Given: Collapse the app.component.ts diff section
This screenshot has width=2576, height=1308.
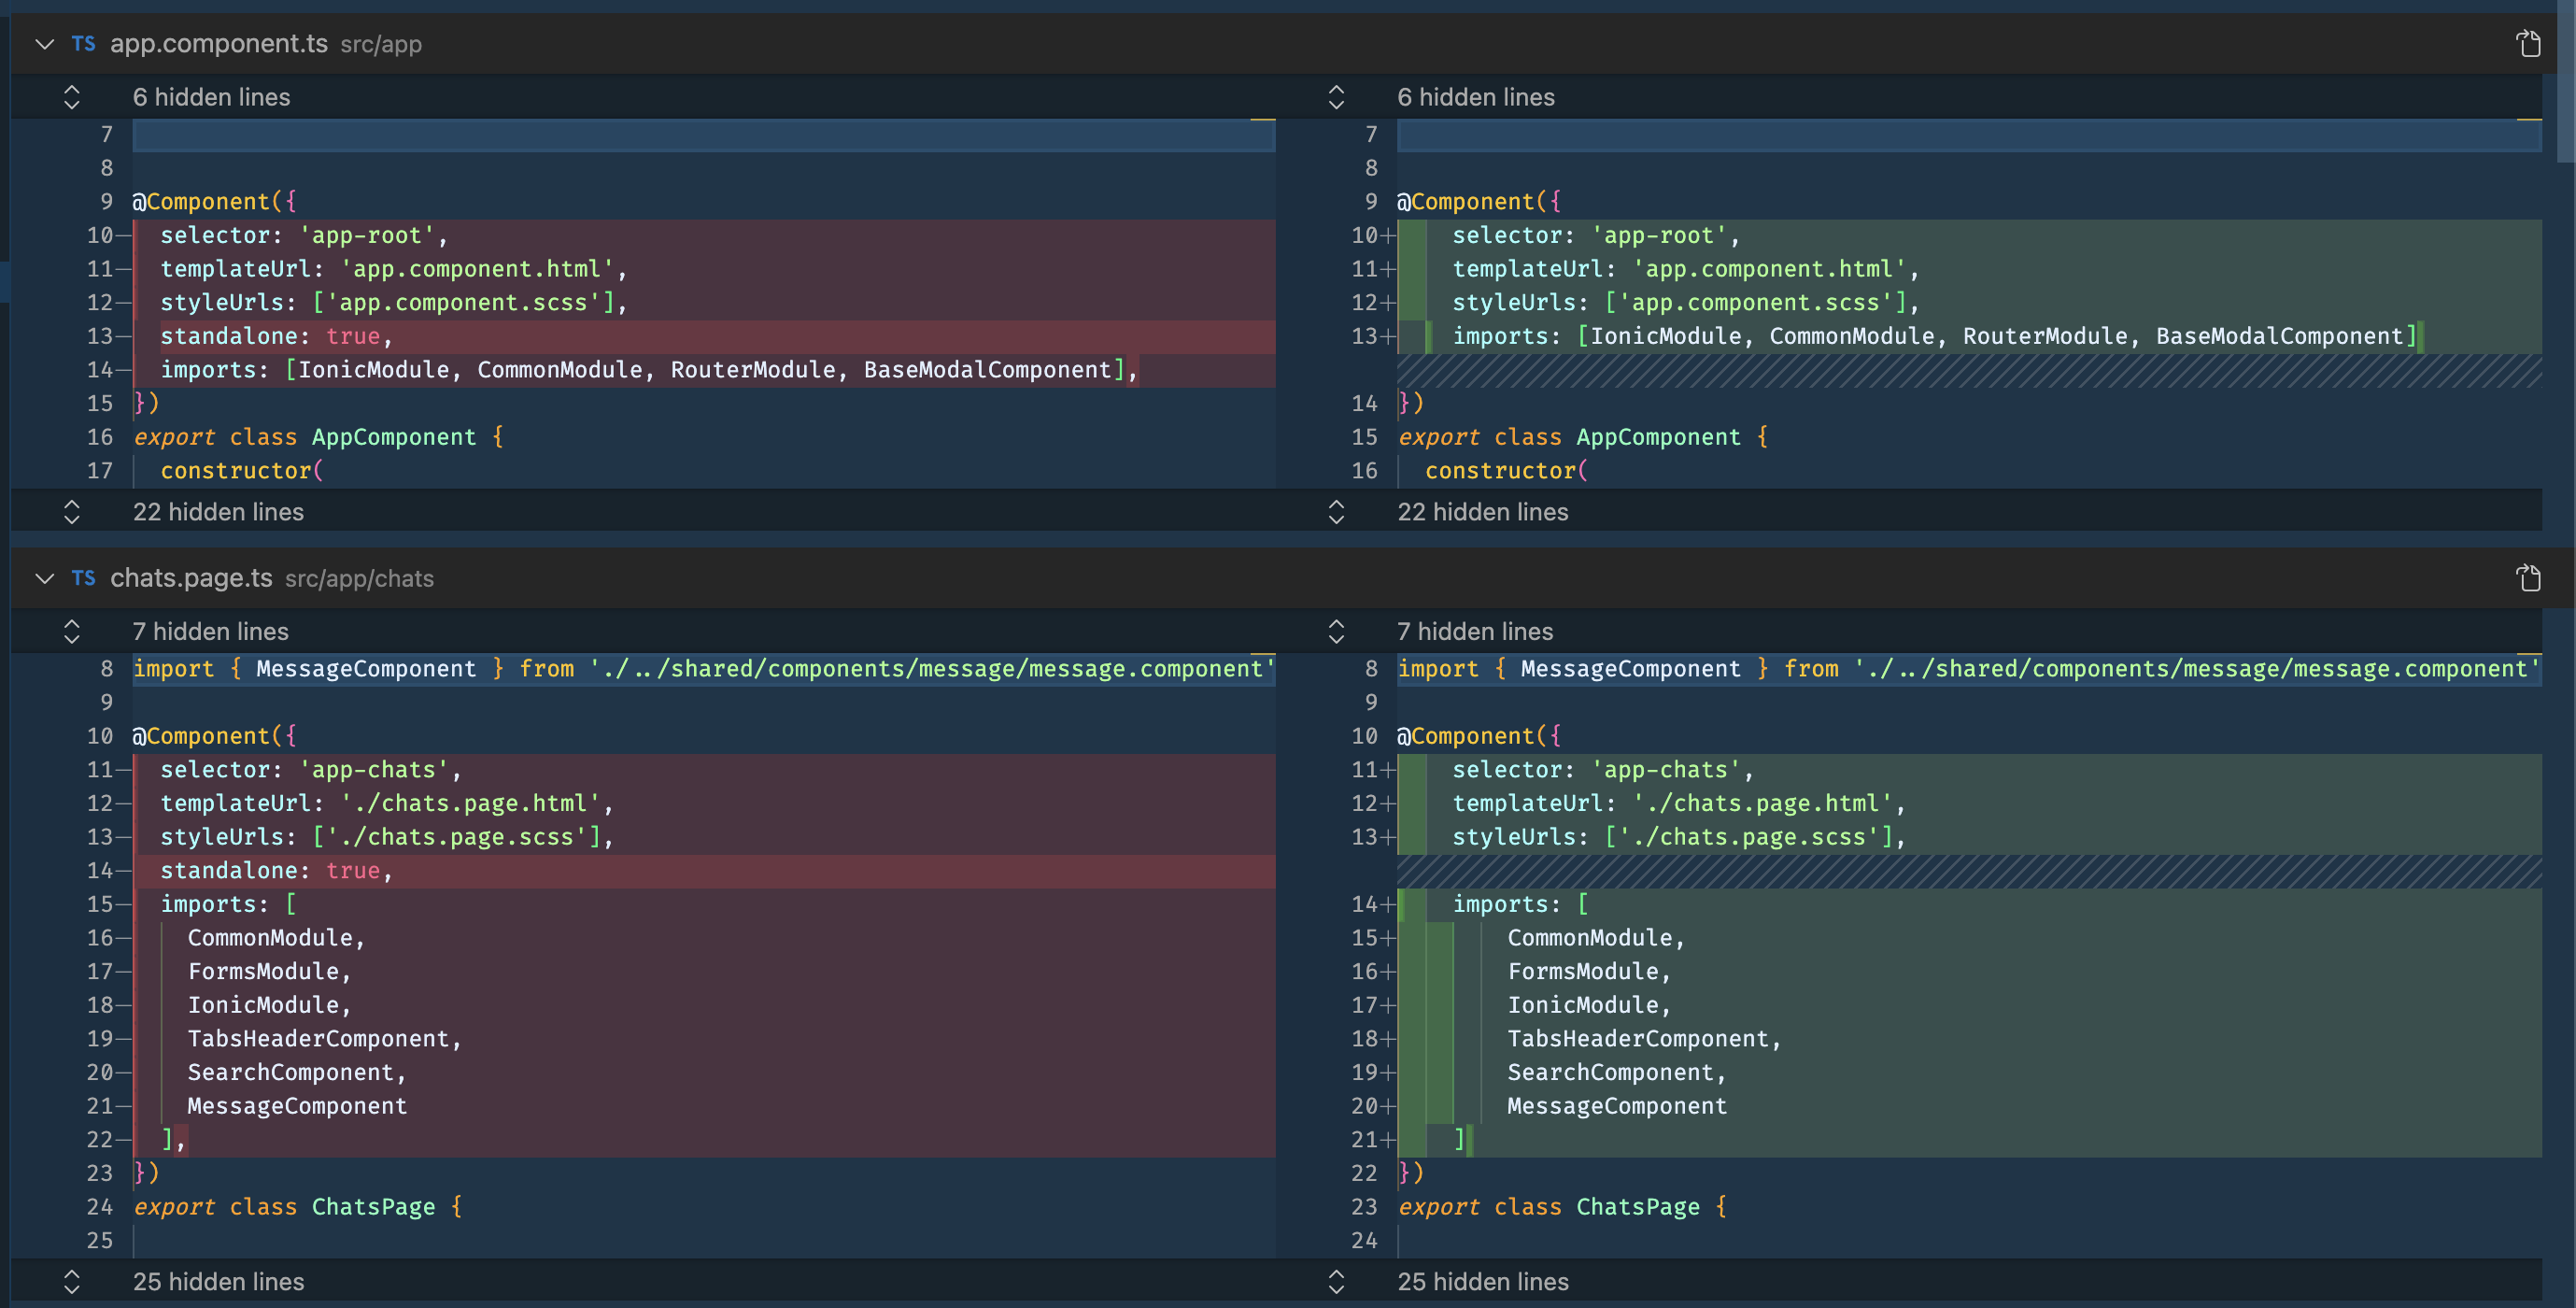Looking at the screenshot, I should coord(44,44).
